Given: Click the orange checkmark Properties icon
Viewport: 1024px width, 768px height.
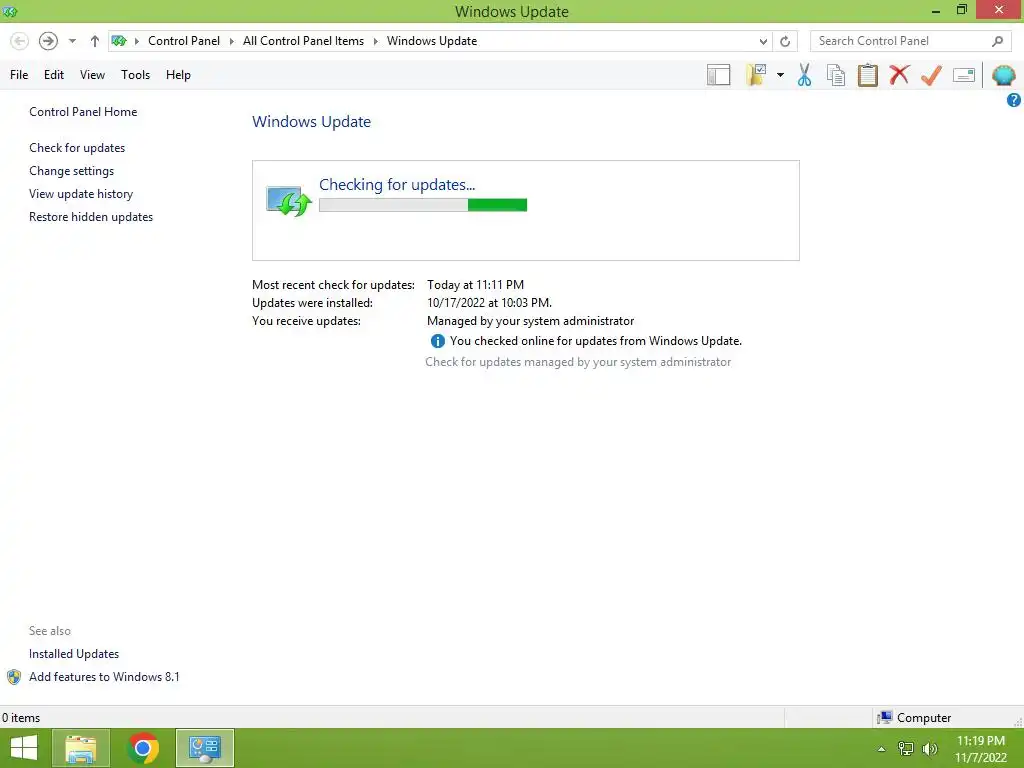Looking at the screenshot, I should point(931,75).
